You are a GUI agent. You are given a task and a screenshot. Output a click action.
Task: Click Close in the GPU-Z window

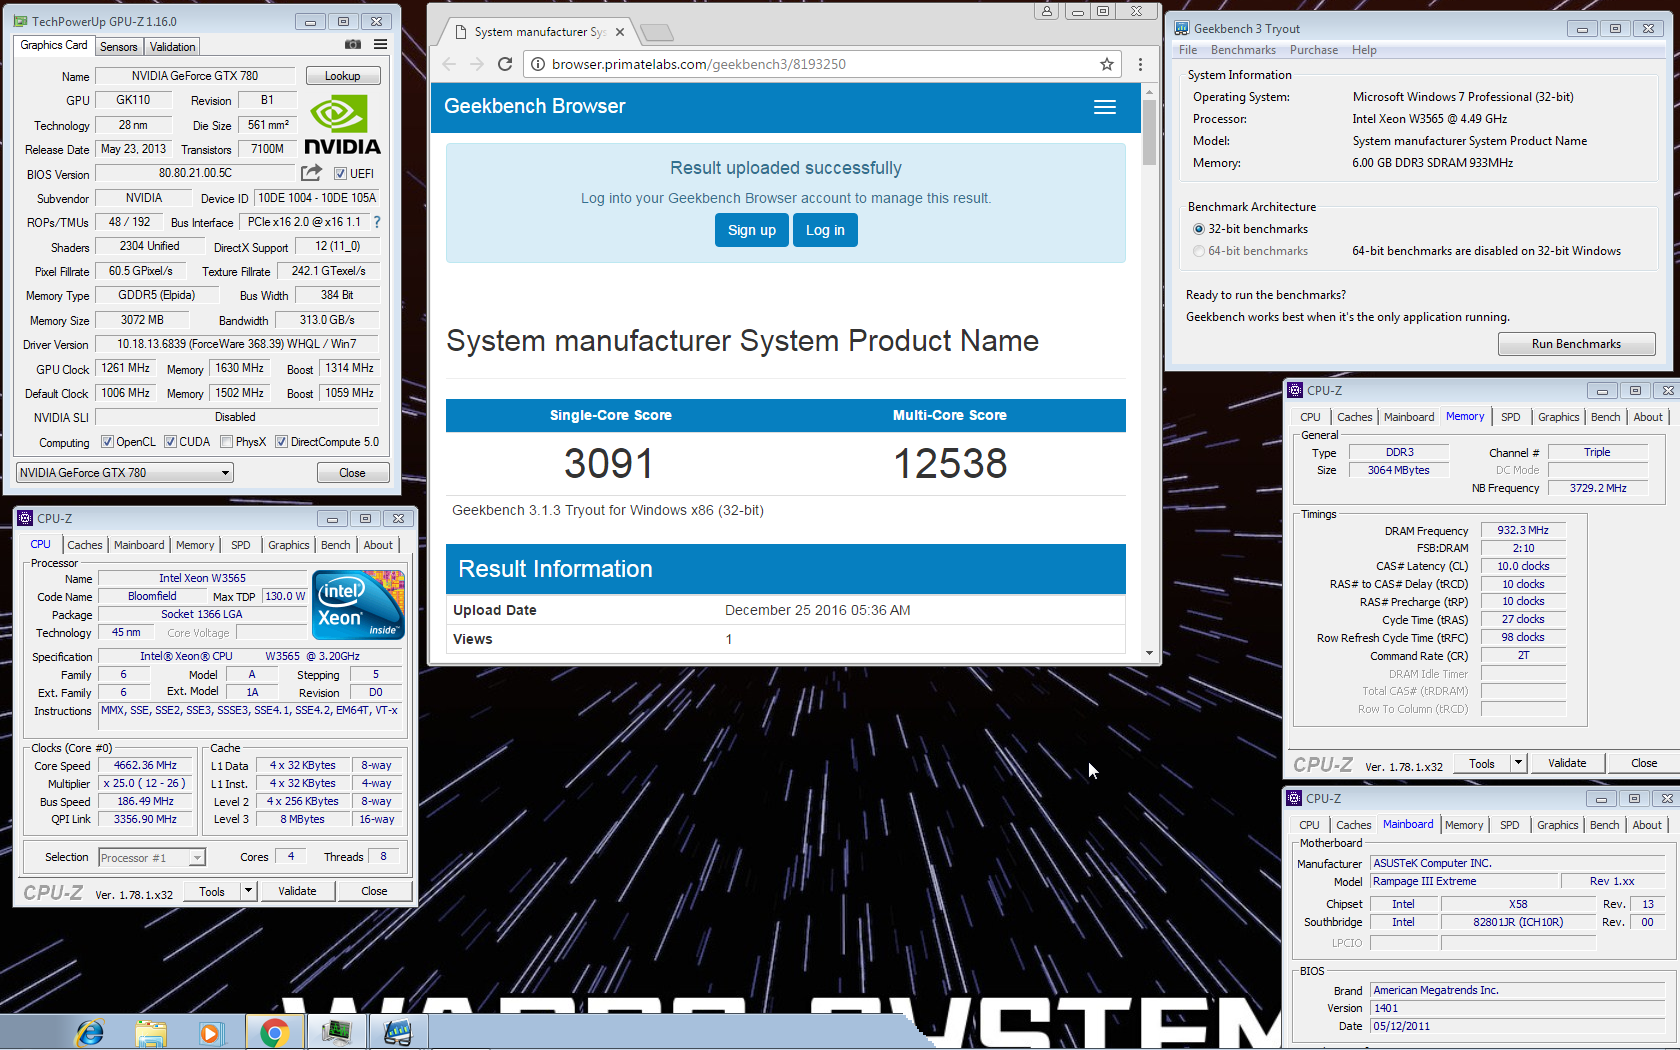[x=352, y=472]
